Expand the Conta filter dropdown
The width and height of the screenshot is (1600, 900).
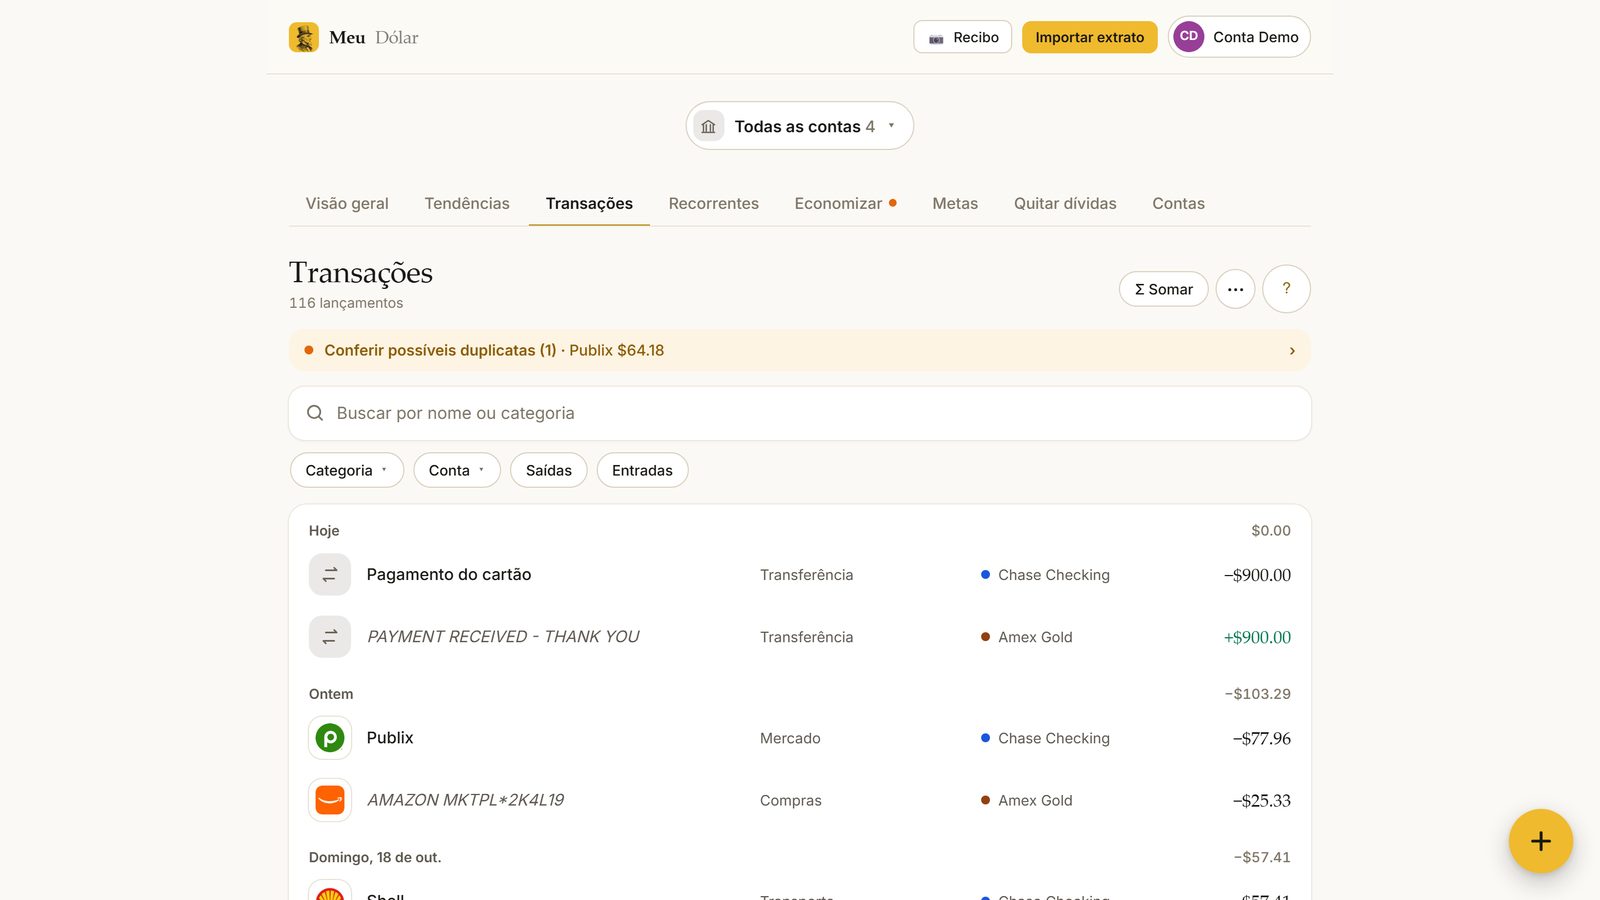[457, 470]
